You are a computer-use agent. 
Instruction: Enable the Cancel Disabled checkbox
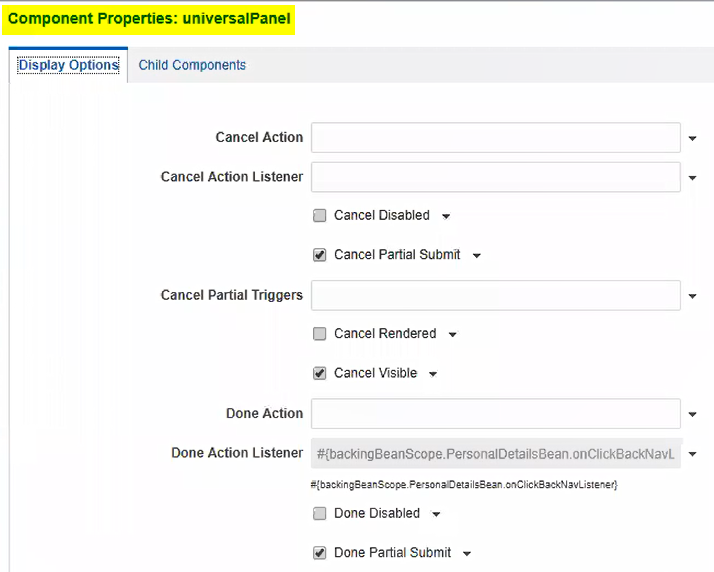tap(320, 215)
